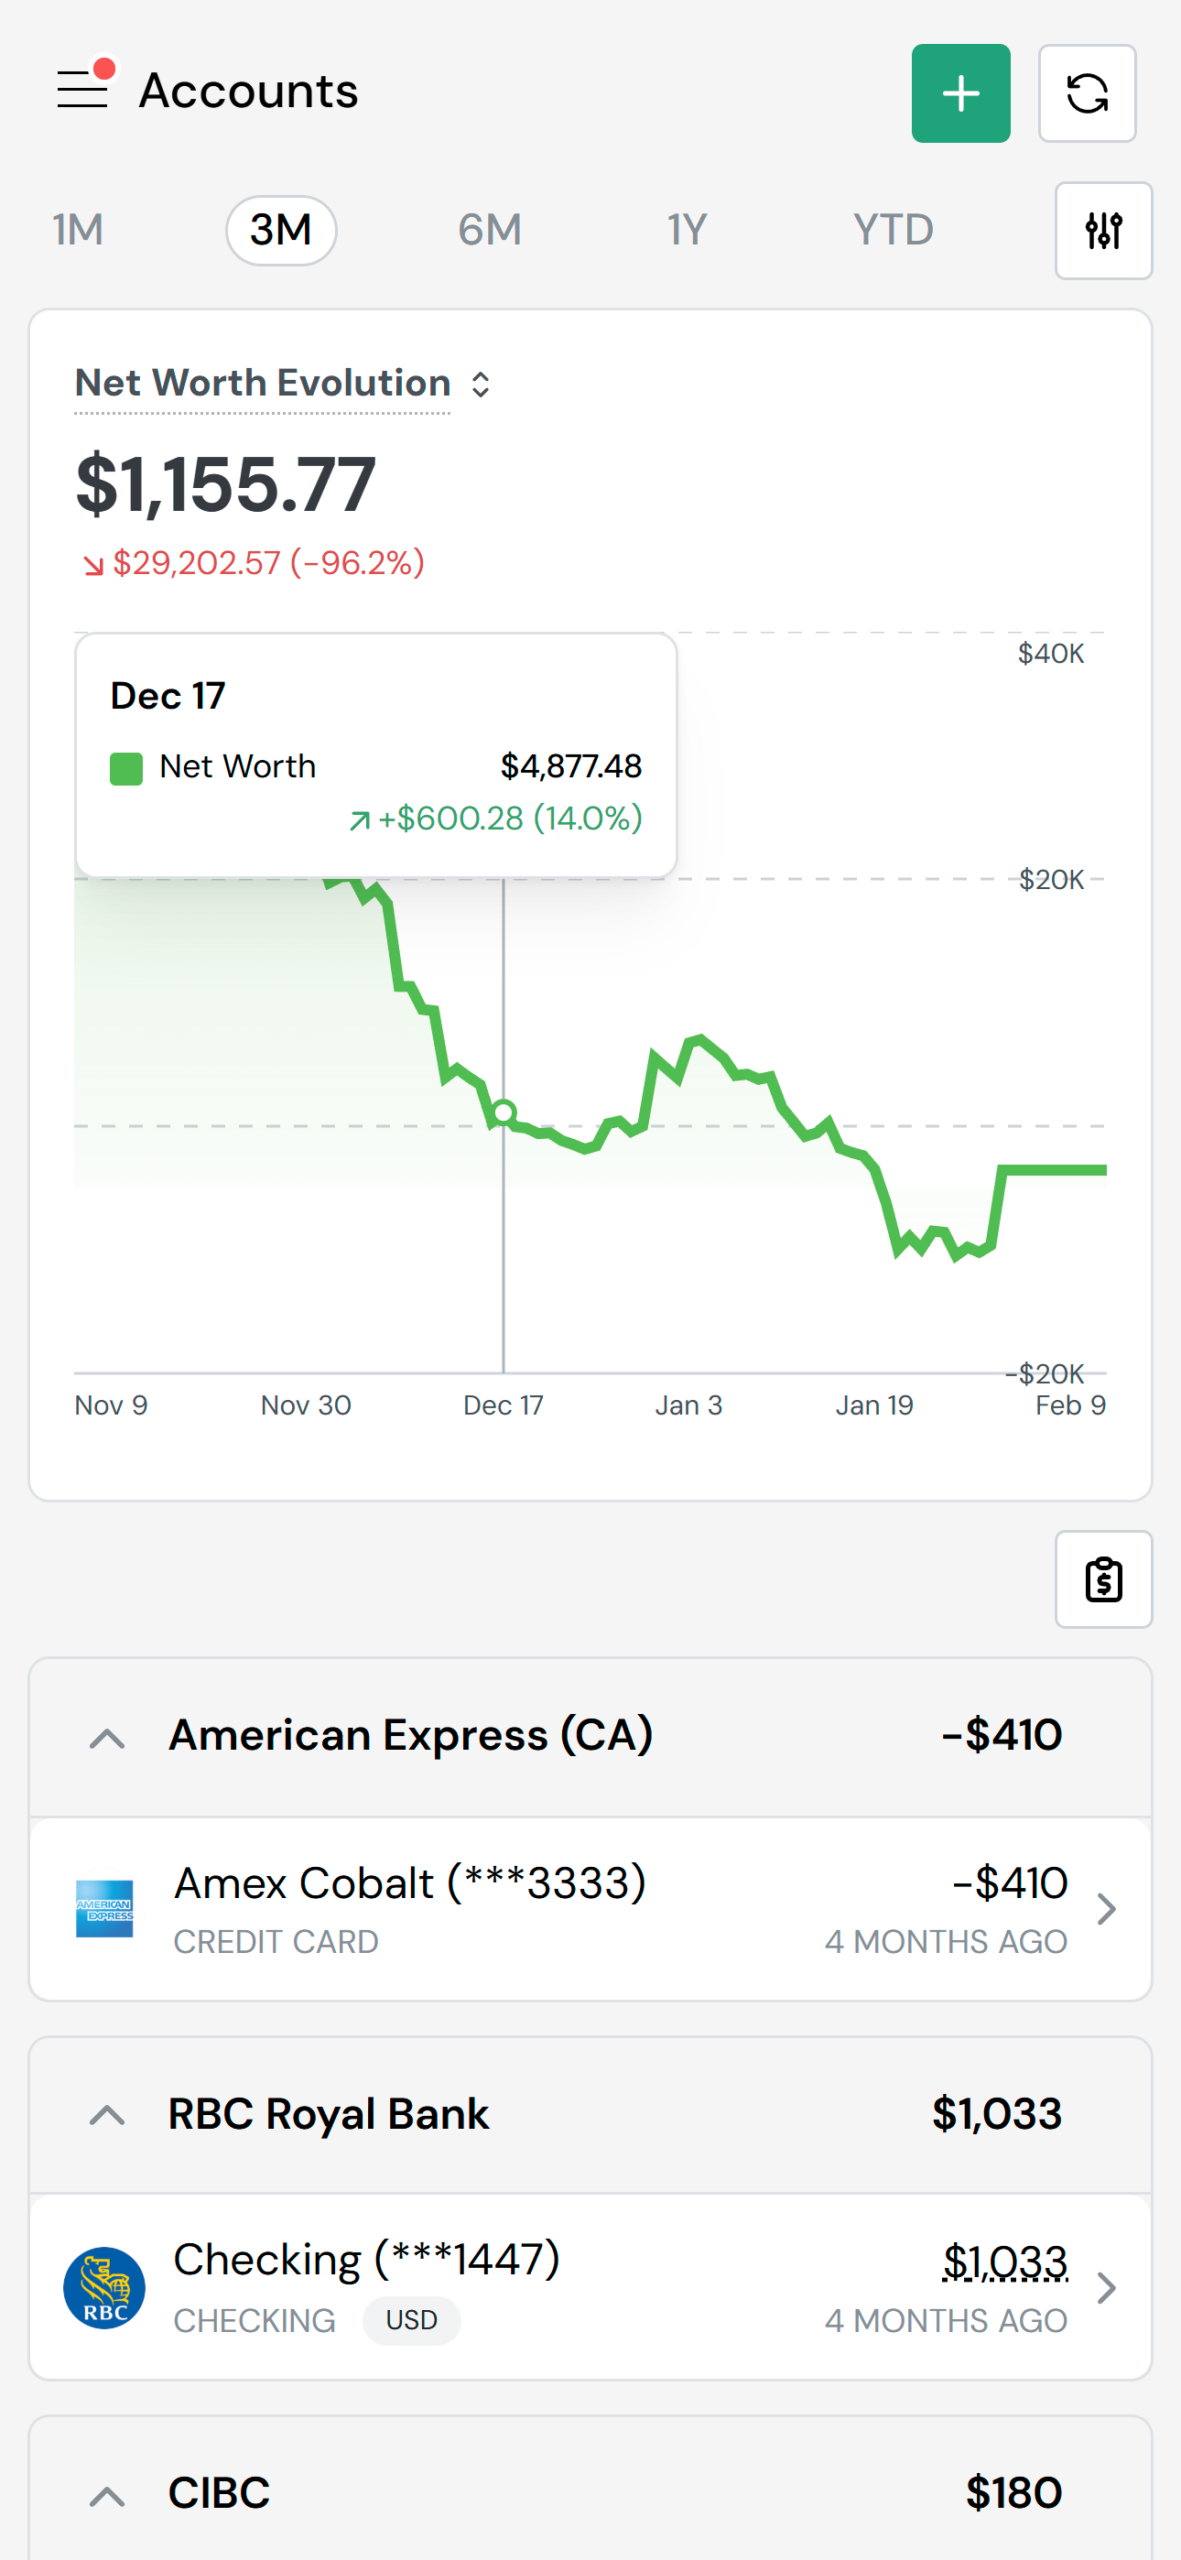This screenshot has height=2560, width=1181.
Task: Open the chart filter sliders icon
Action: tap(1103, 231)
